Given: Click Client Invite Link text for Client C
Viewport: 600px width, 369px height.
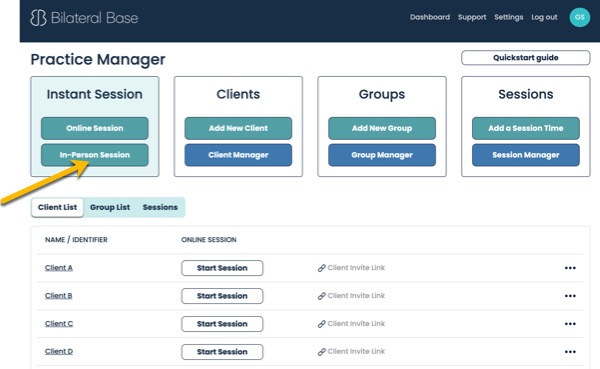Looking at the screenshot, I should (356, 323).
